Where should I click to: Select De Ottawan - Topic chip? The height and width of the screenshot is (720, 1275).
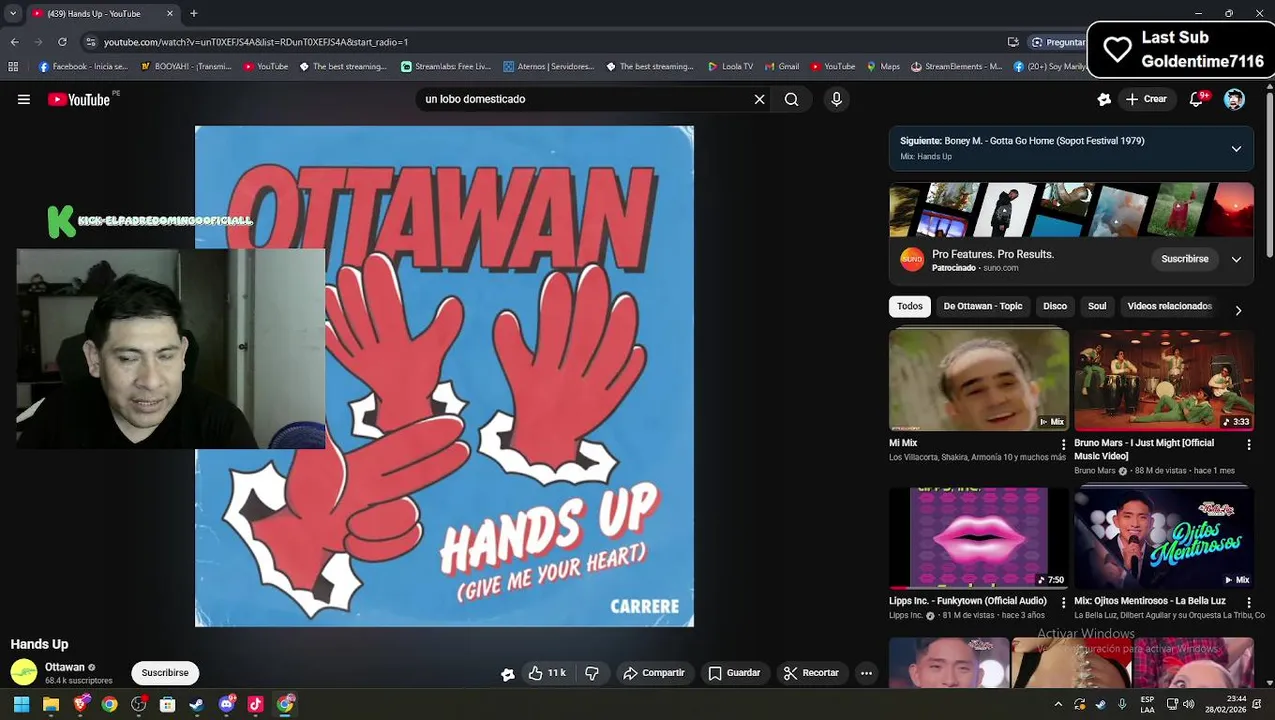pyautogui.click(x=983, y=306)
